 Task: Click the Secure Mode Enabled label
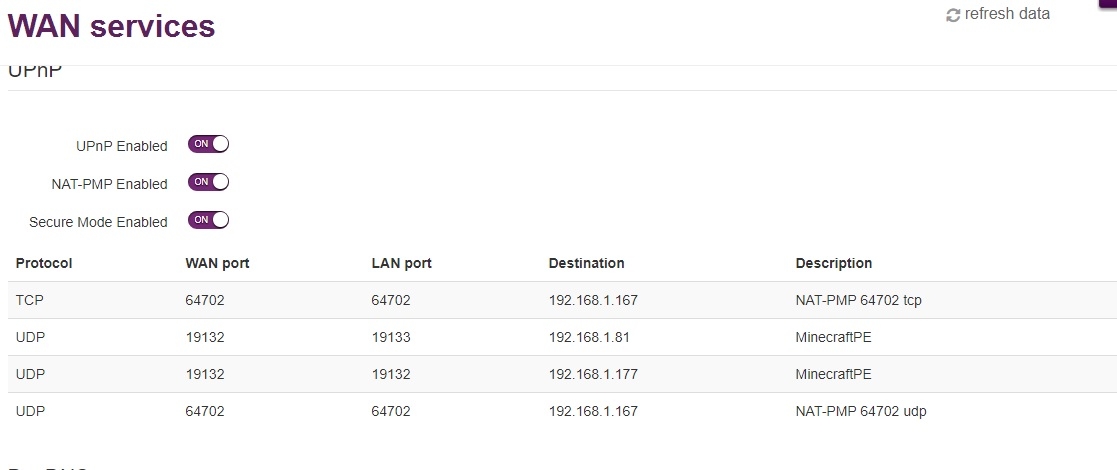(98, 222)
